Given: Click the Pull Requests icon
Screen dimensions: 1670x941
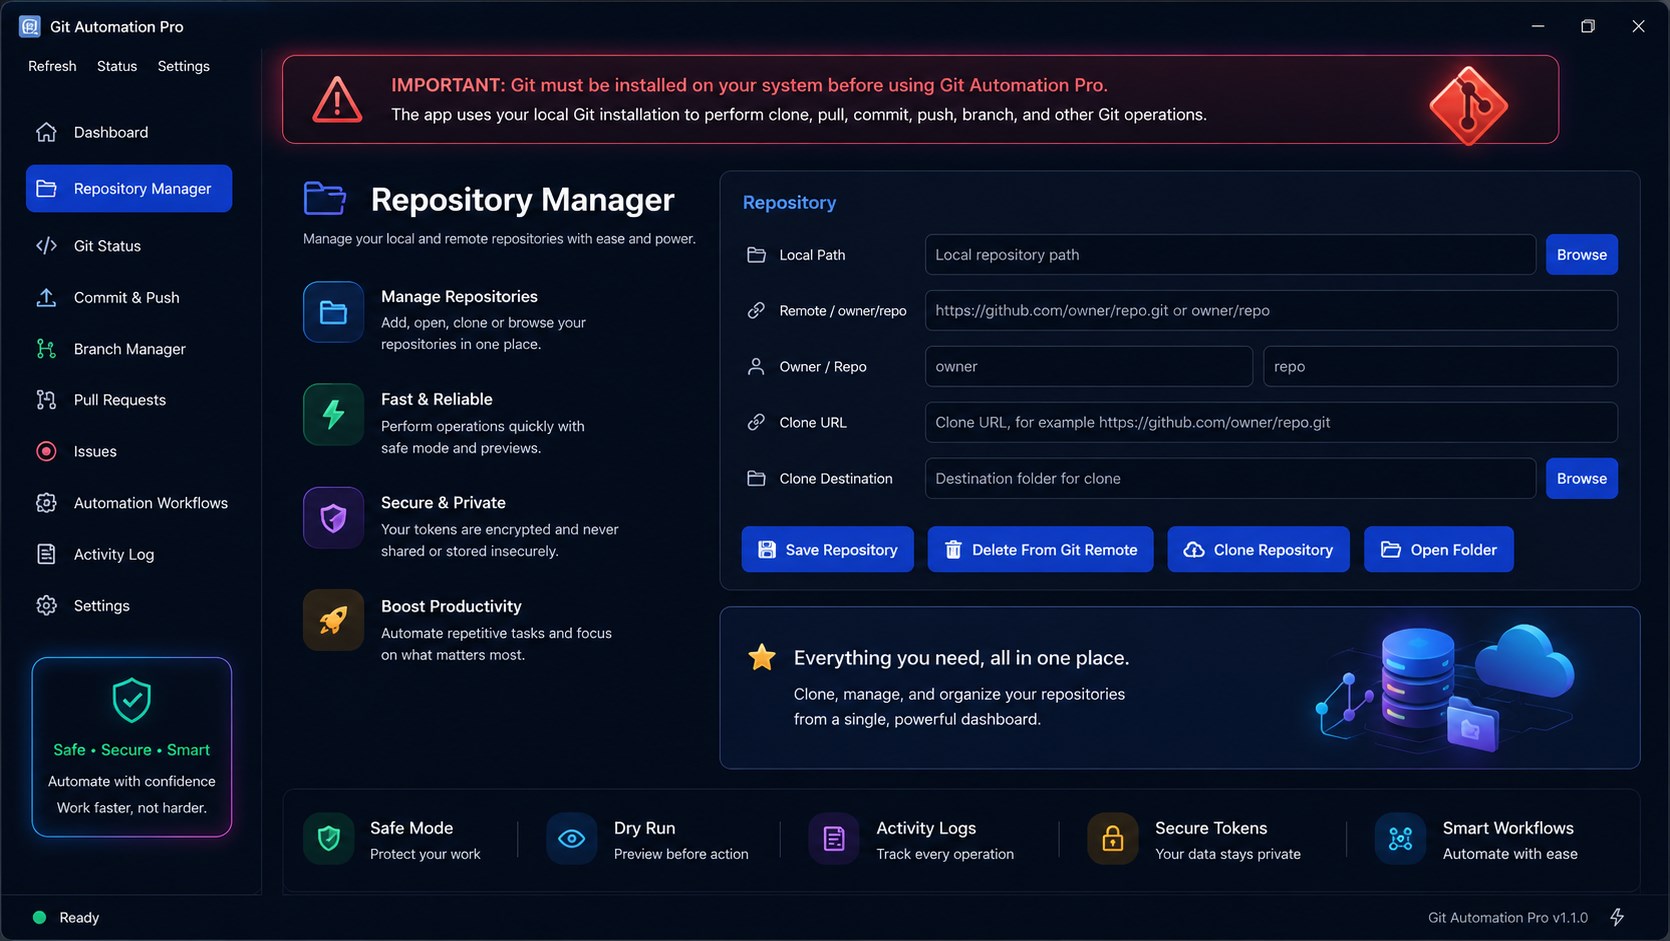Looking at the screenshot, I should [46, 400].
